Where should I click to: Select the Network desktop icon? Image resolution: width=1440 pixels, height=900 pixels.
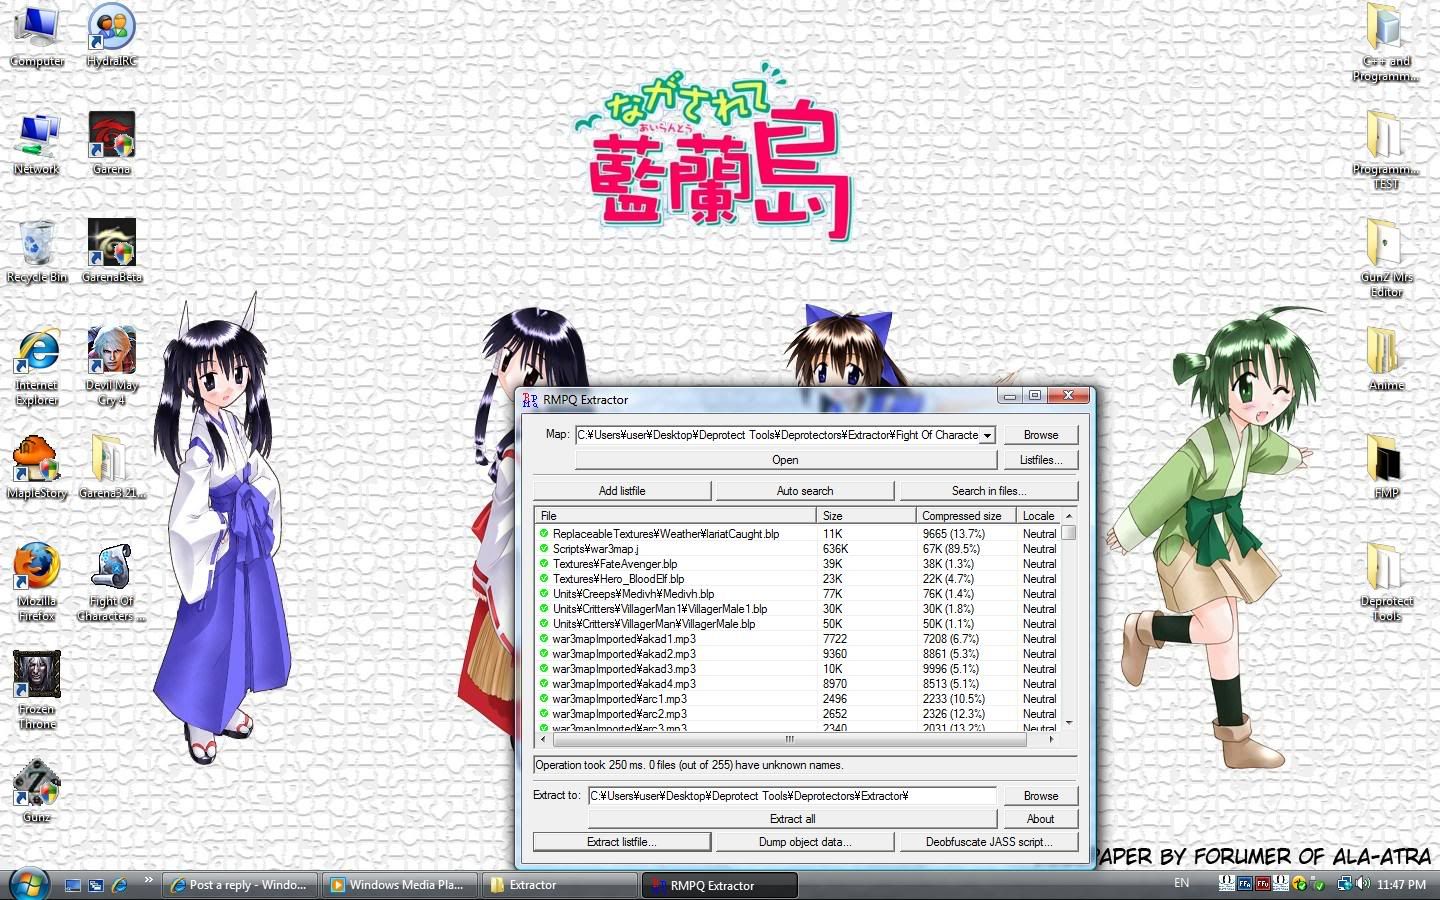[x=37, y=143]
